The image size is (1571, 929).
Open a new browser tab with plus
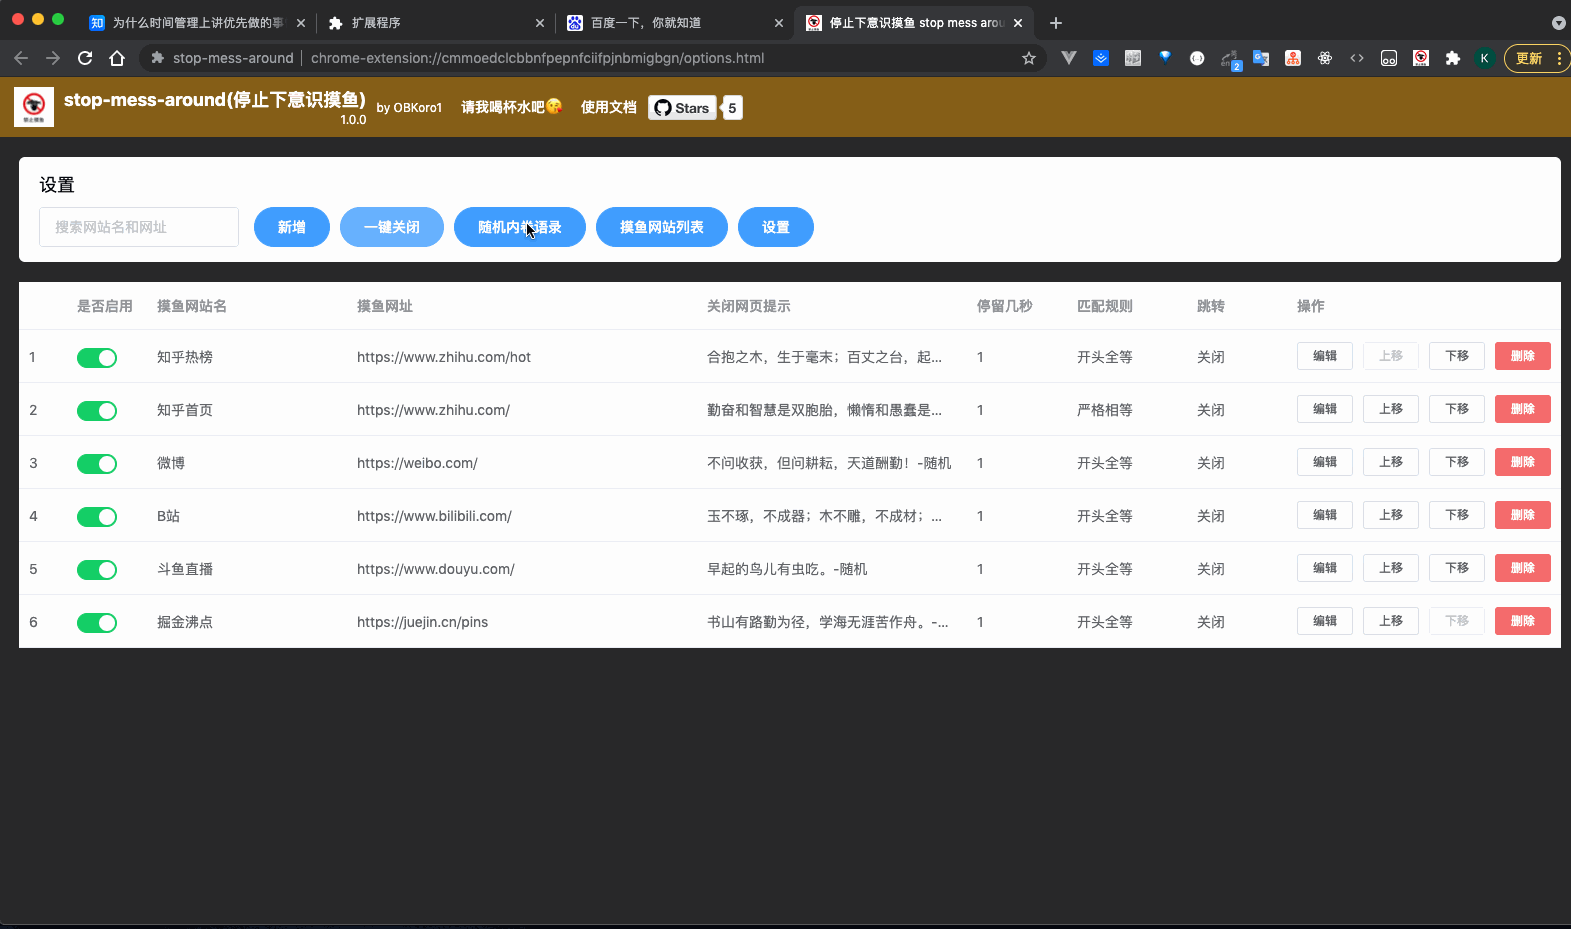[x=1056, y=23]
